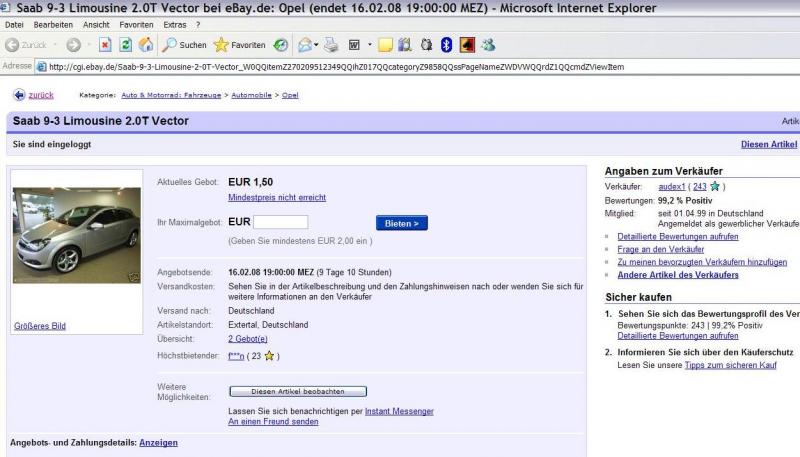
Task: Click the clock-like toolbar icon
Action: [x=426, y=45]
